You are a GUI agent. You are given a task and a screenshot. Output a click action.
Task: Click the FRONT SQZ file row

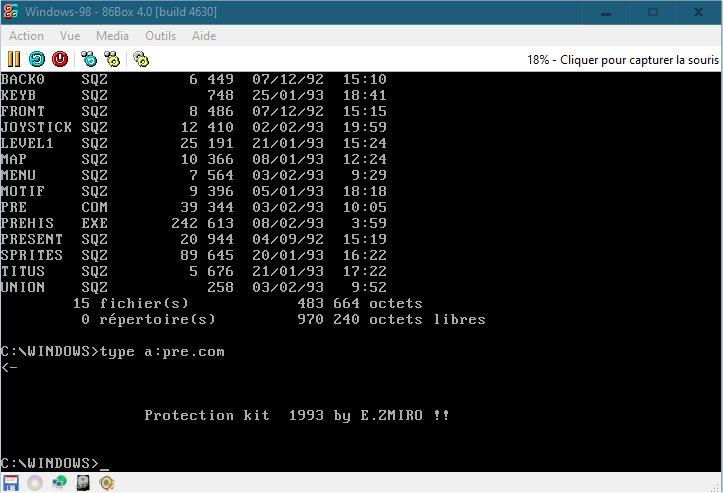(194, 112)
